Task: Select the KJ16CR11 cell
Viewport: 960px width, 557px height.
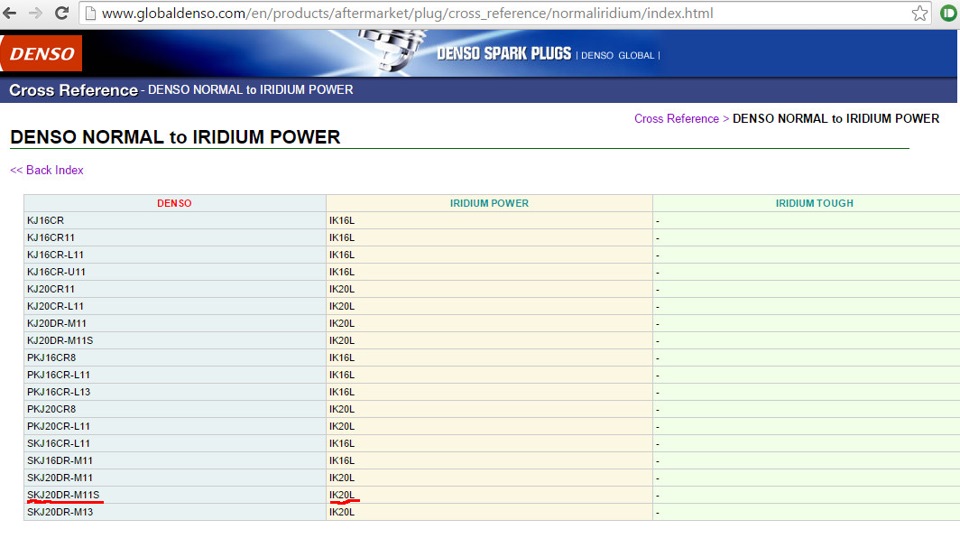Action: click(x=174, y=237)
